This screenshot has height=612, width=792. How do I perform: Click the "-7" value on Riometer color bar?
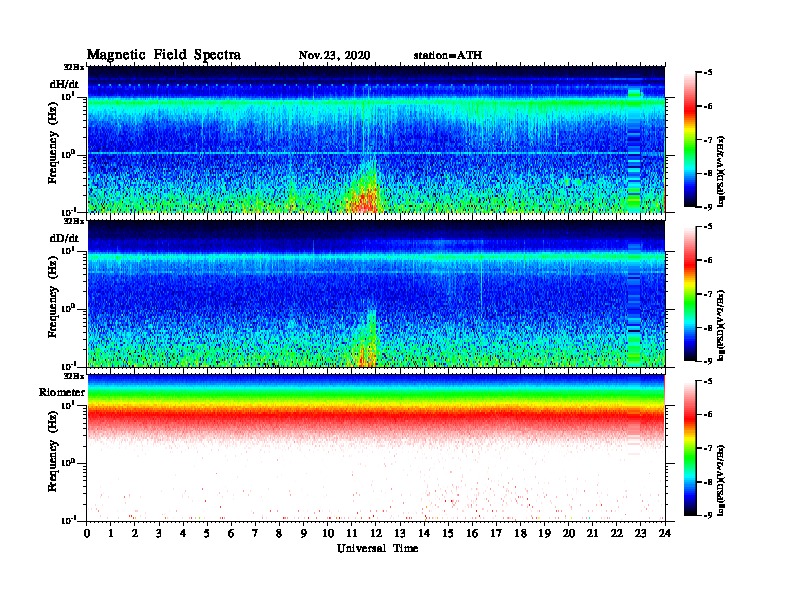708,448
